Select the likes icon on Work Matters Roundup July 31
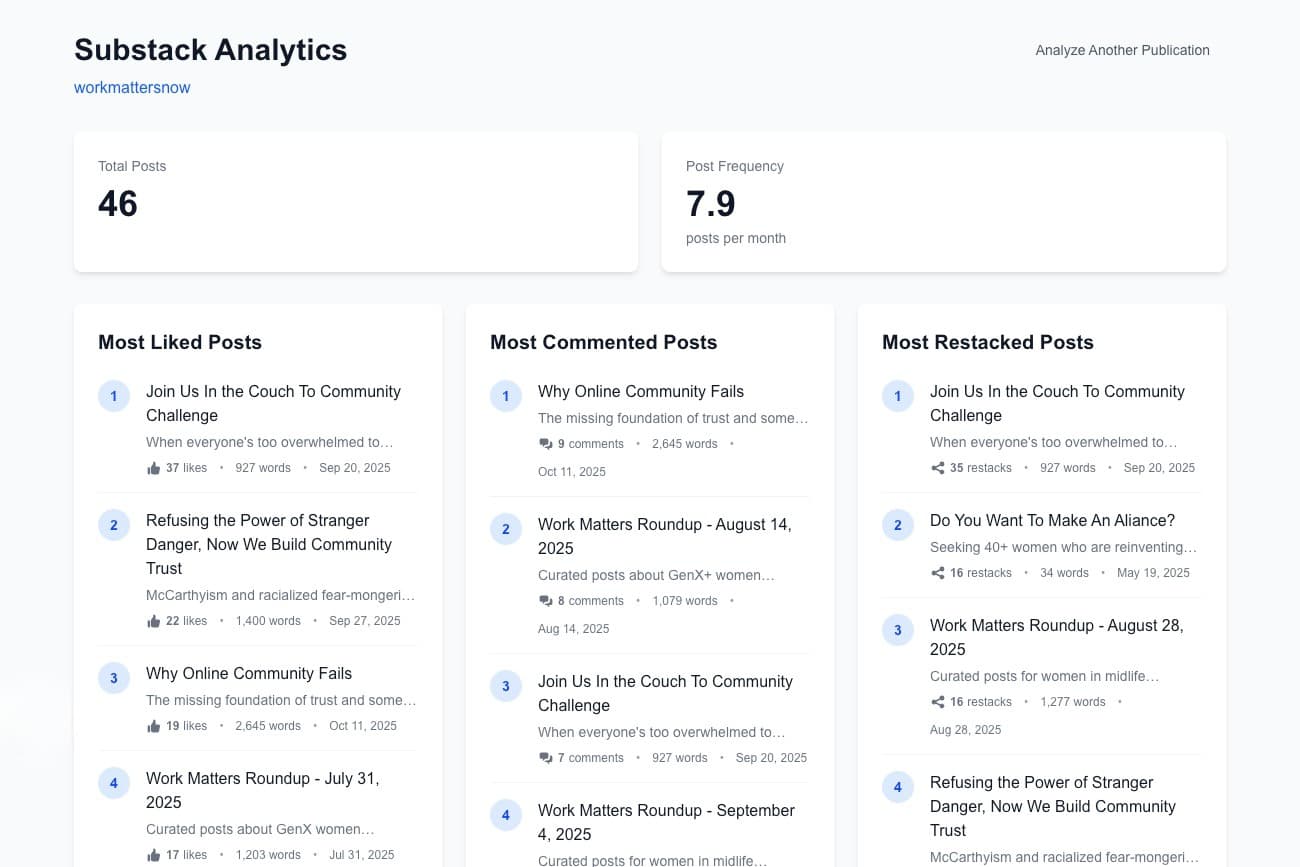 (154, 854)
